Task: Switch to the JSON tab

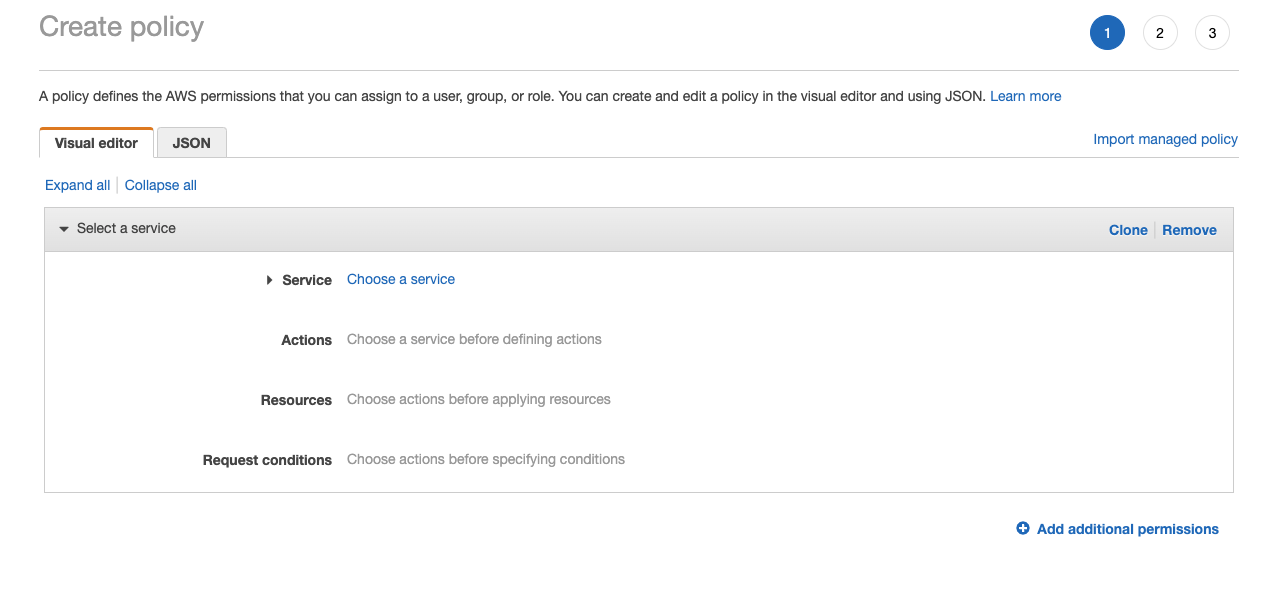Action: 192,143
